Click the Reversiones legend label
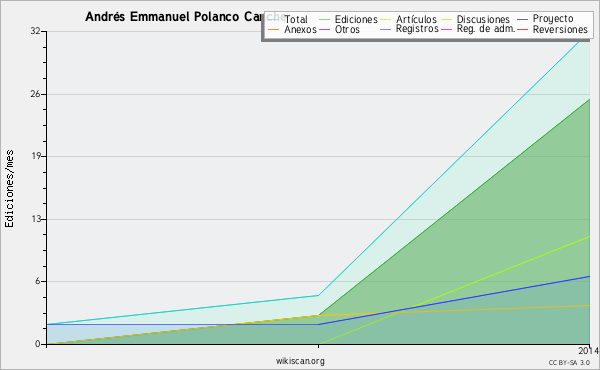600x370 pixels. [560, 29]
